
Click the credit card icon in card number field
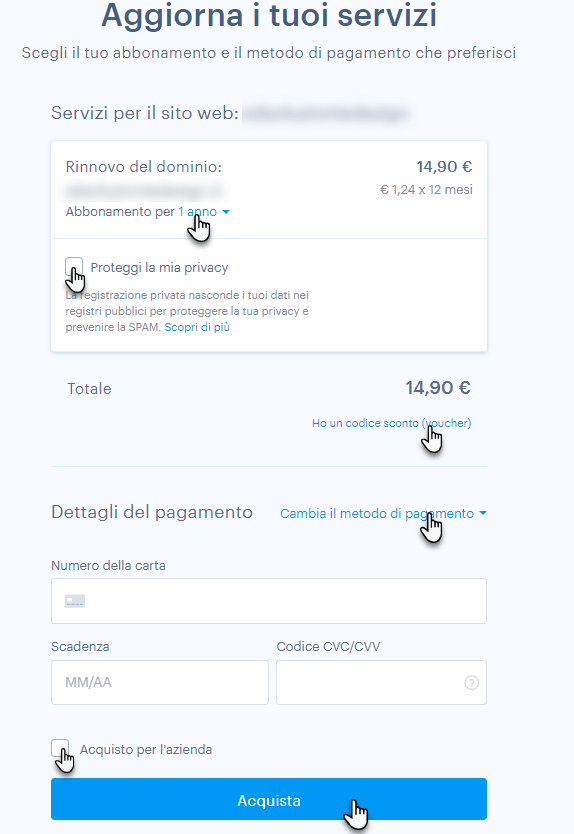point(75,601)
